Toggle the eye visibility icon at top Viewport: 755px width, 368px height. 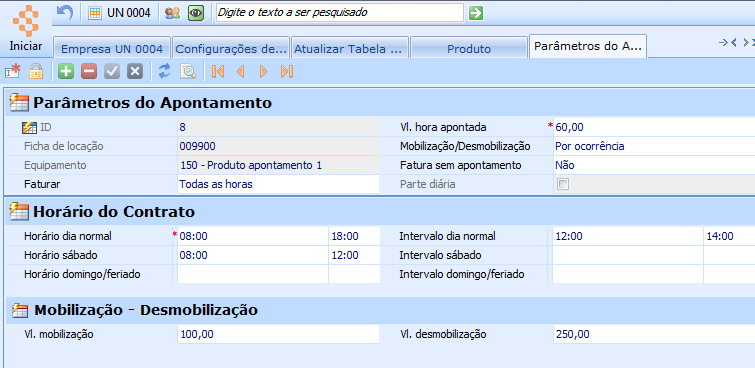(196, 13)
